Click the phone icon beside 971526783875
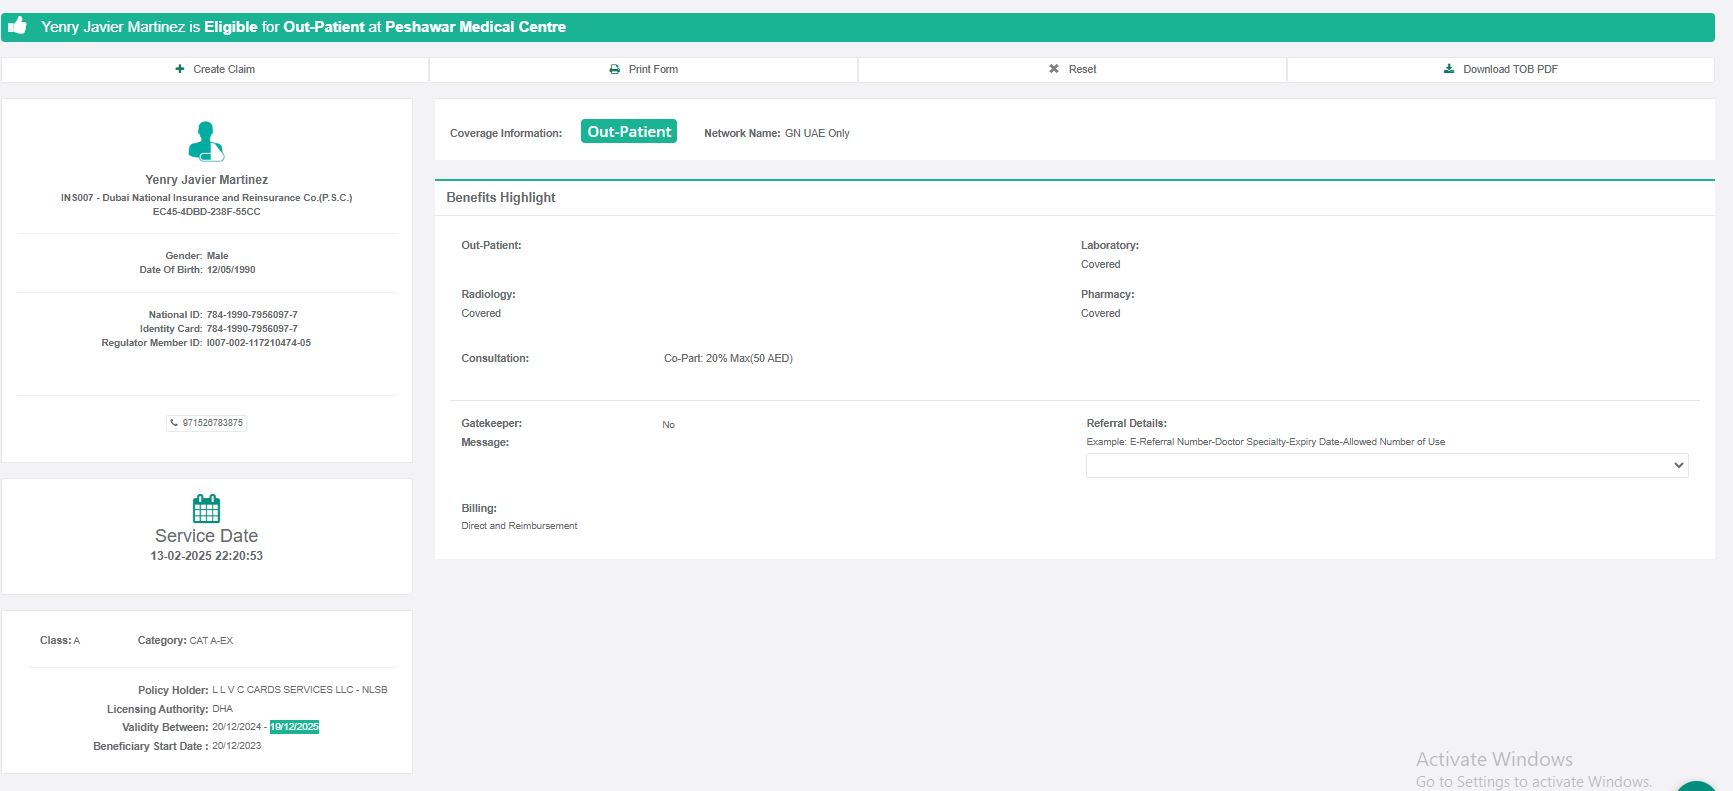 click(x=174, y=423)
